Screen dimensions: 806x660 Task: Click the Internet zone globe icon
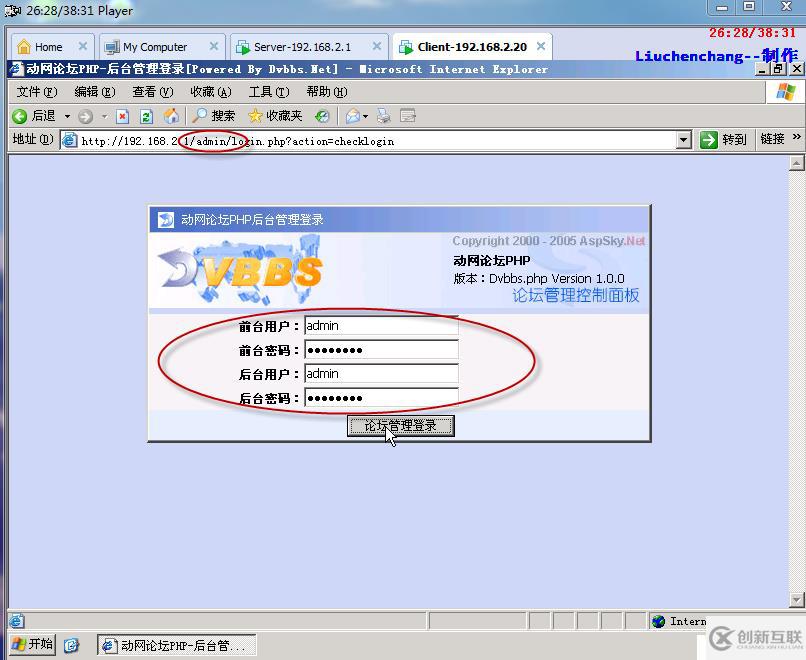click(658, 621)
